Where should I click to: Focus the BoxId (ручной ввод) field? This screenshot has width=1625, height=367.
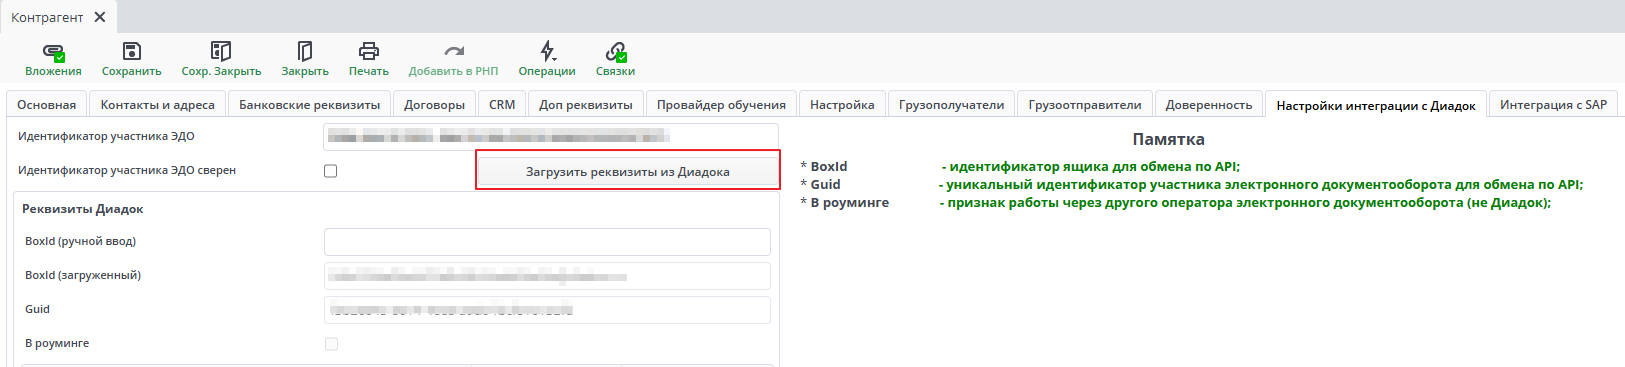point(547,242)
